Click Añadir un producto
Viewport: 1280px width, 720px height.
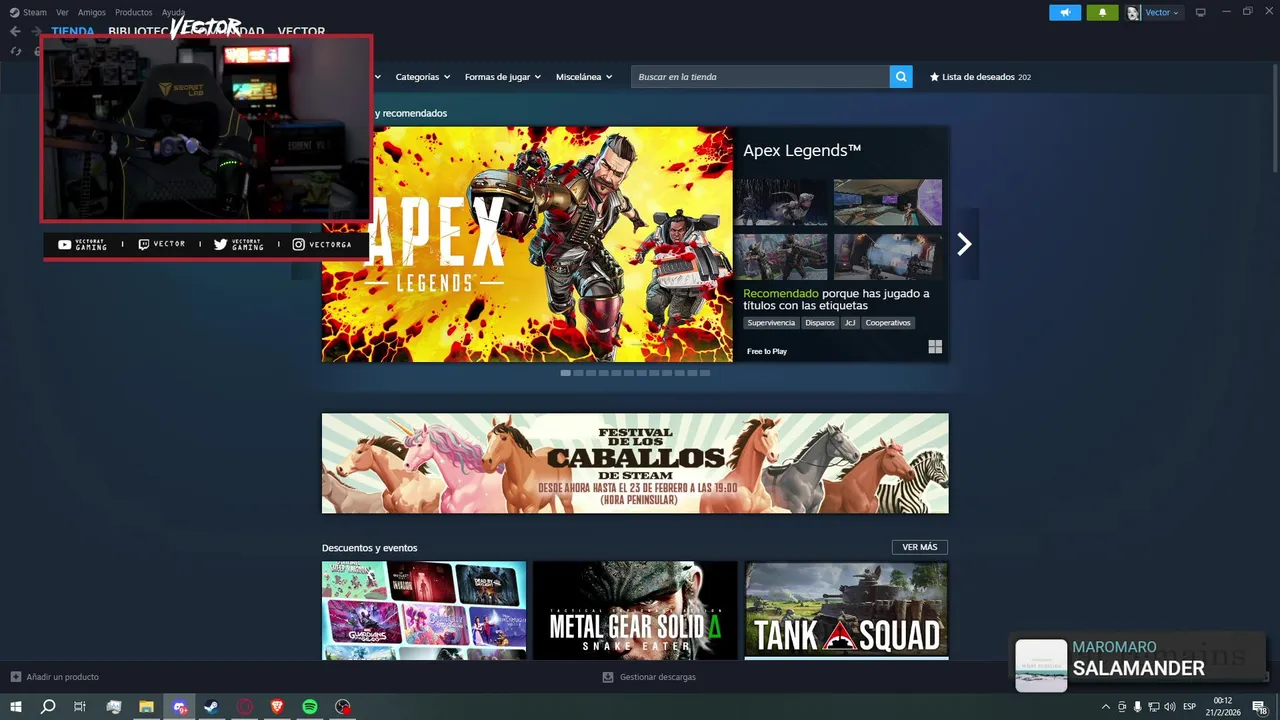[x=62, y=677]
